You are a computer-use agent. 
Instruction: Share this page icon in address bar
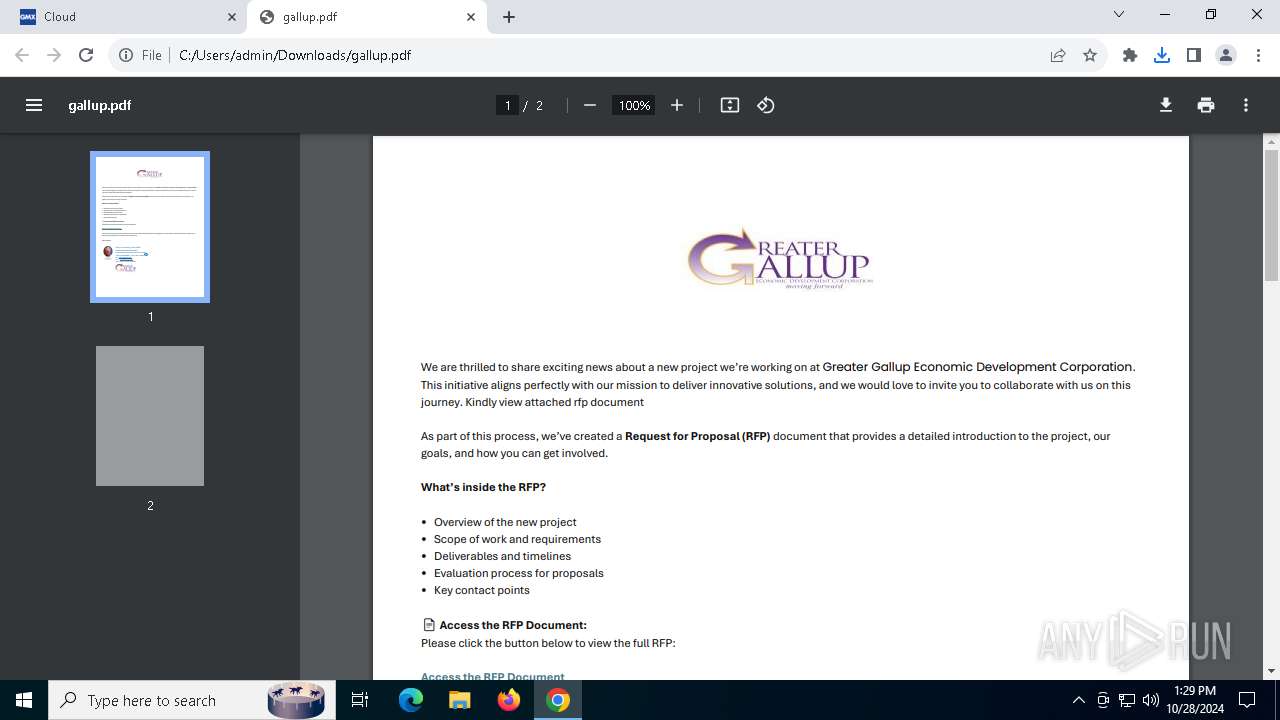click(1058, 55)
